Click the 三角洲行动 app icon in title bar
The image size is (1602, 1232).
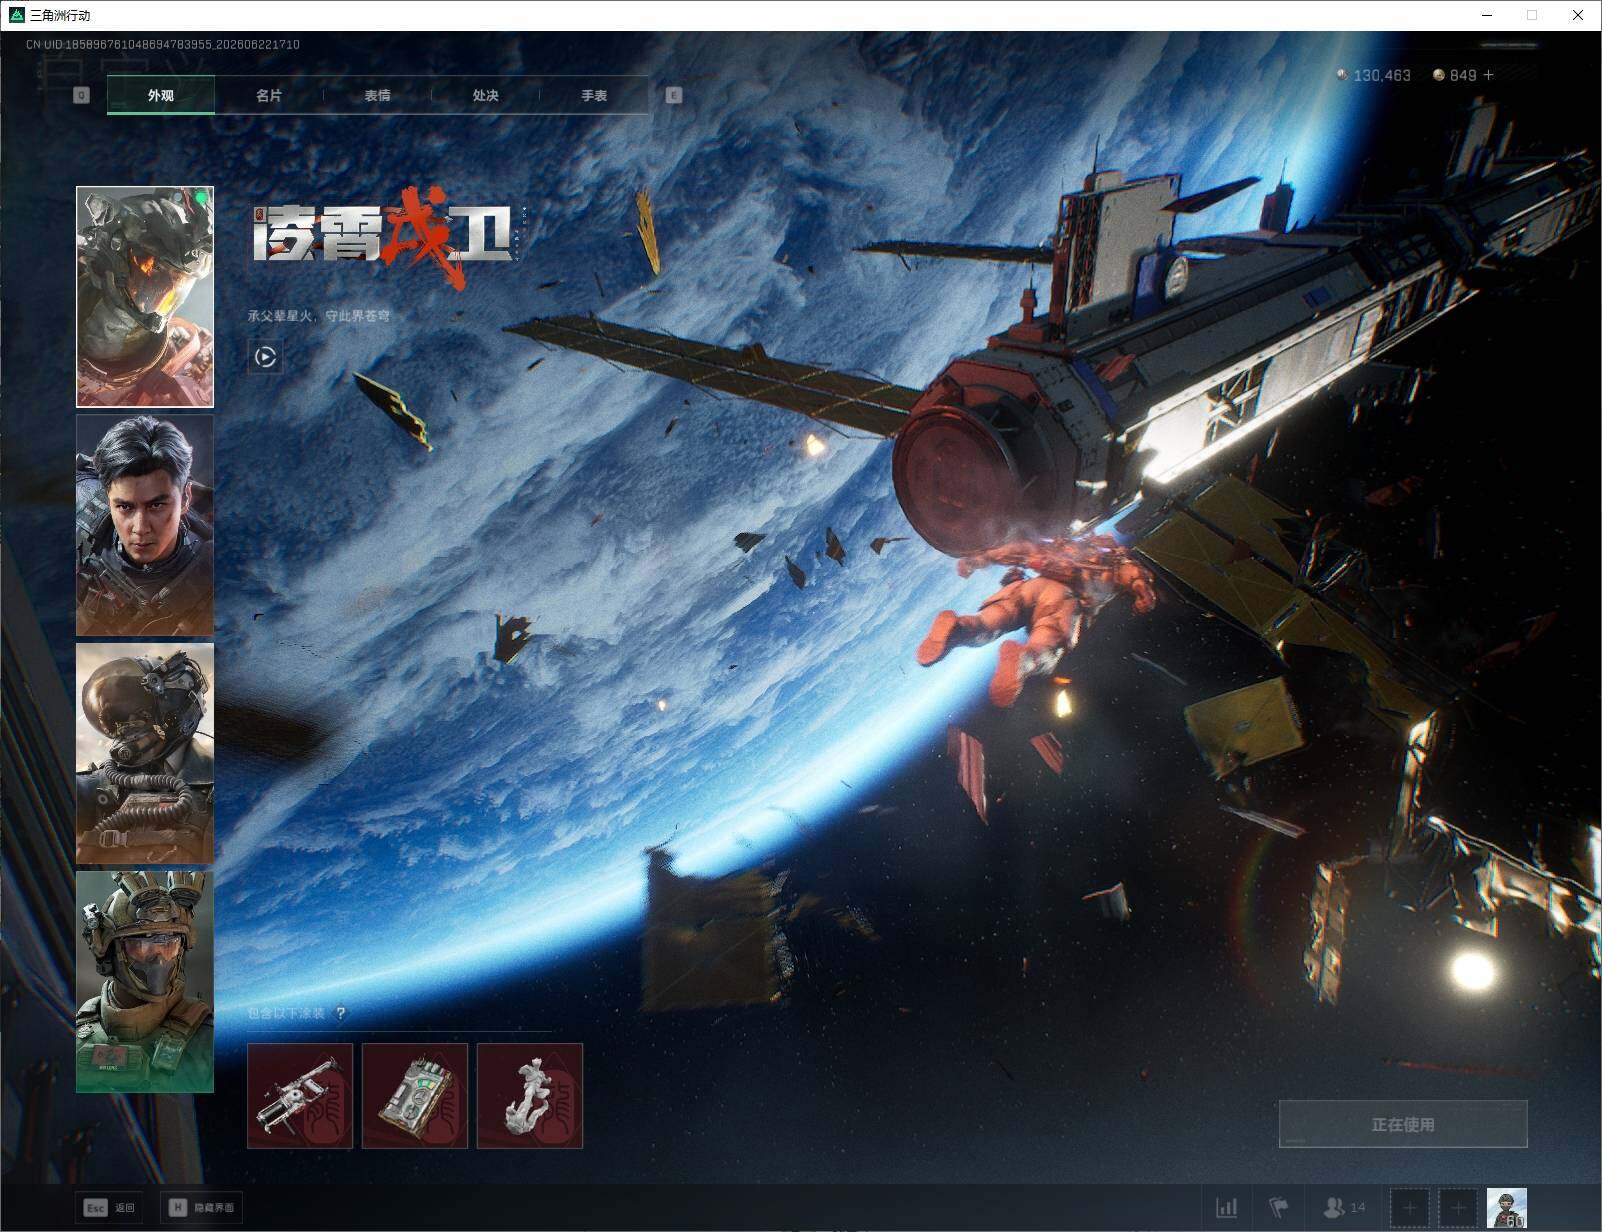[16, 15]
